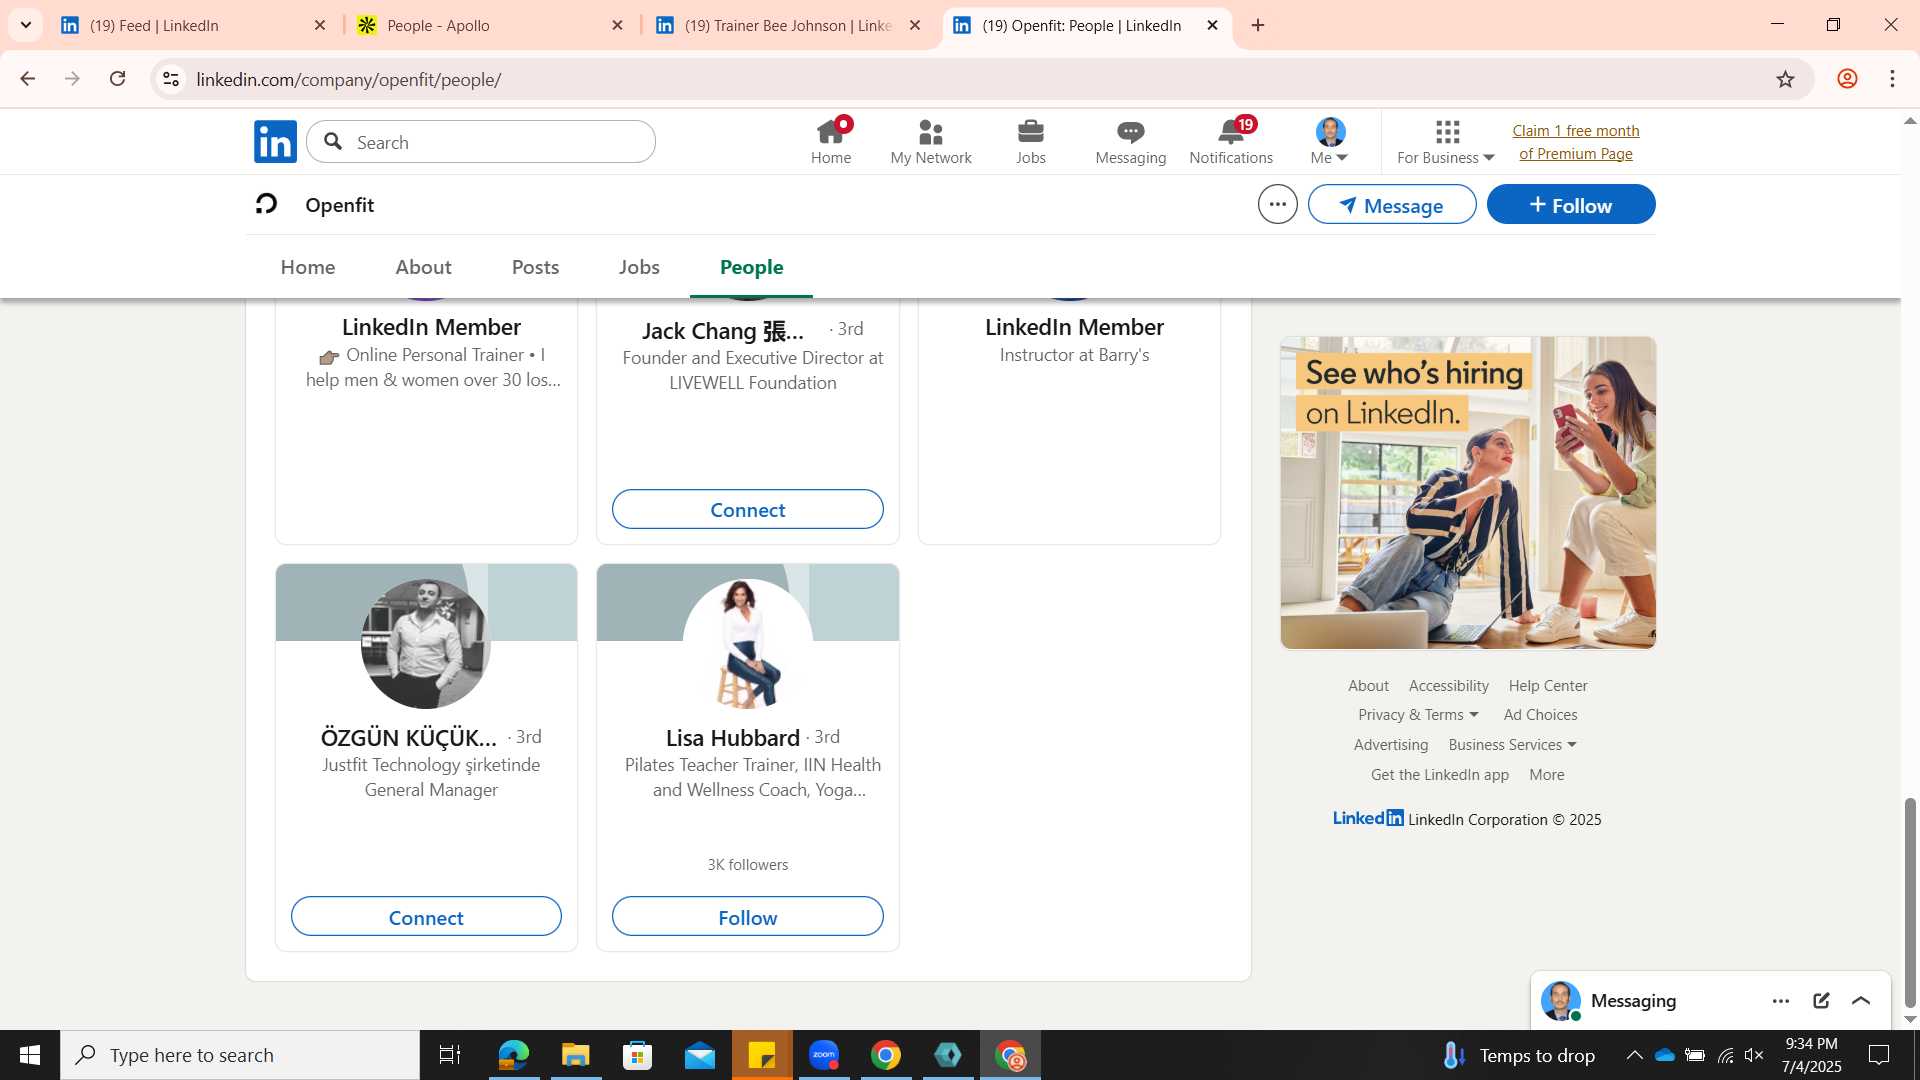The image size is (1920, 1080).
Task: Open Microsoft Edge from the taskbar
Action: [513, 1055]
